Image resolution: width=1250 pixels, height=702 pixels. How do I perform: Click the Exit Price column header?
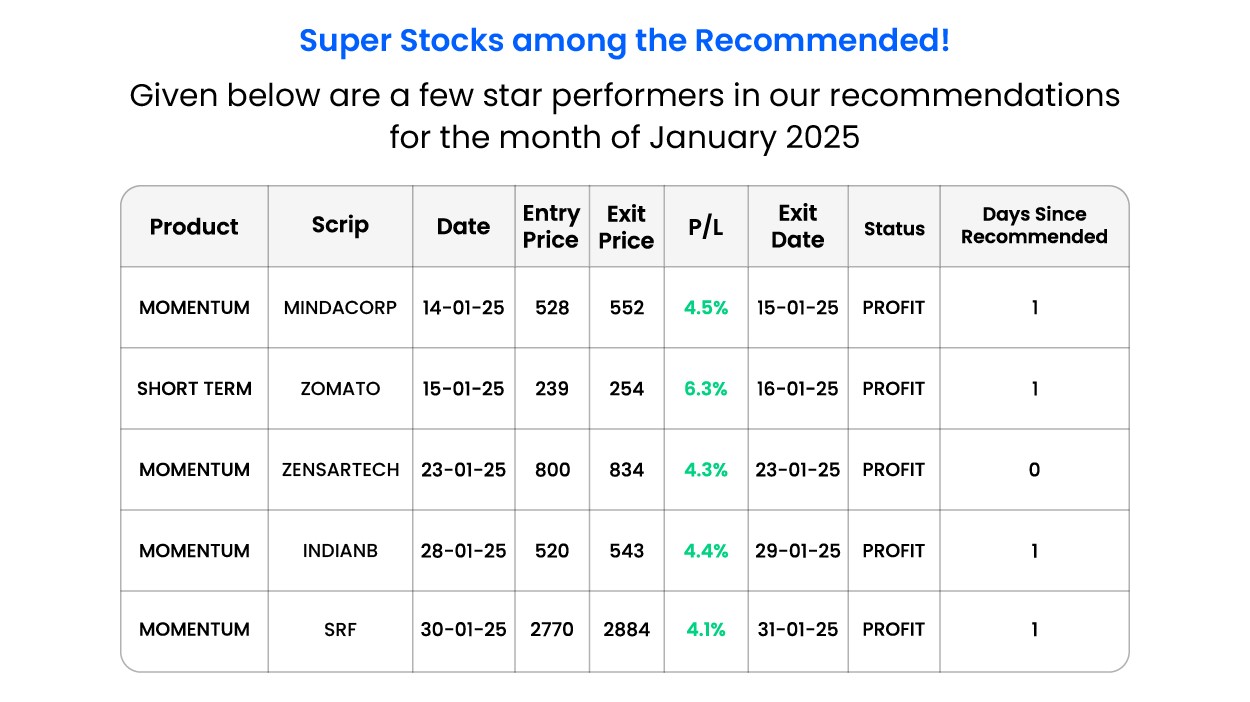626,227
